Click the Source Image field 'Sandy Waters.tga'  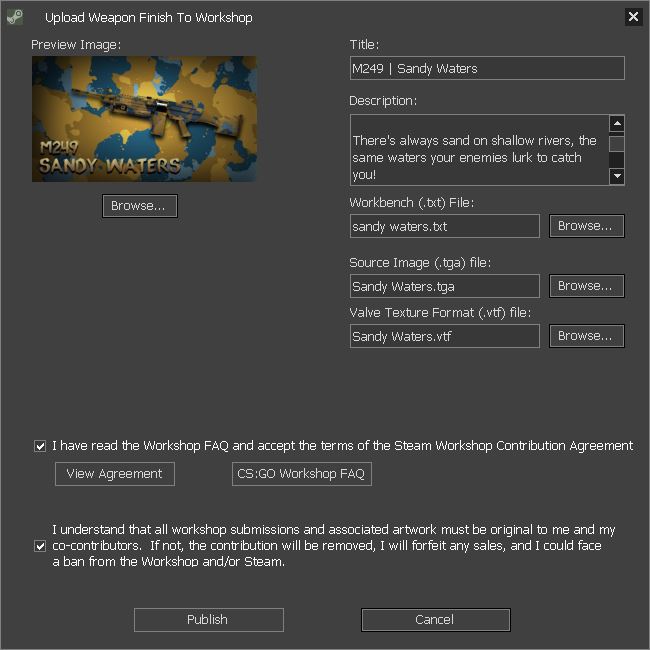[445, 286]
